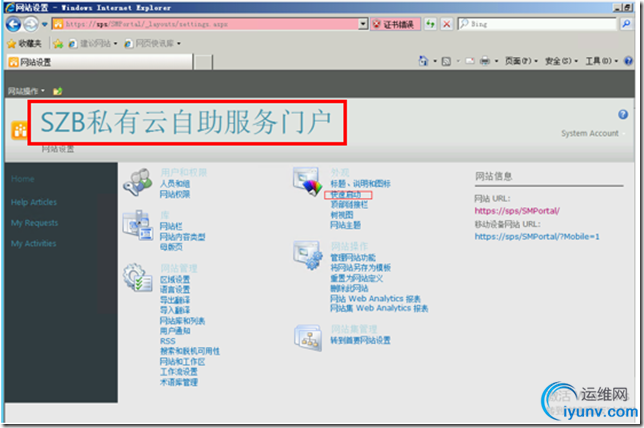Click the add to favorites bar star icon
Image resolution: width=644 pixels, height=428 pixels.
(58, 43)
